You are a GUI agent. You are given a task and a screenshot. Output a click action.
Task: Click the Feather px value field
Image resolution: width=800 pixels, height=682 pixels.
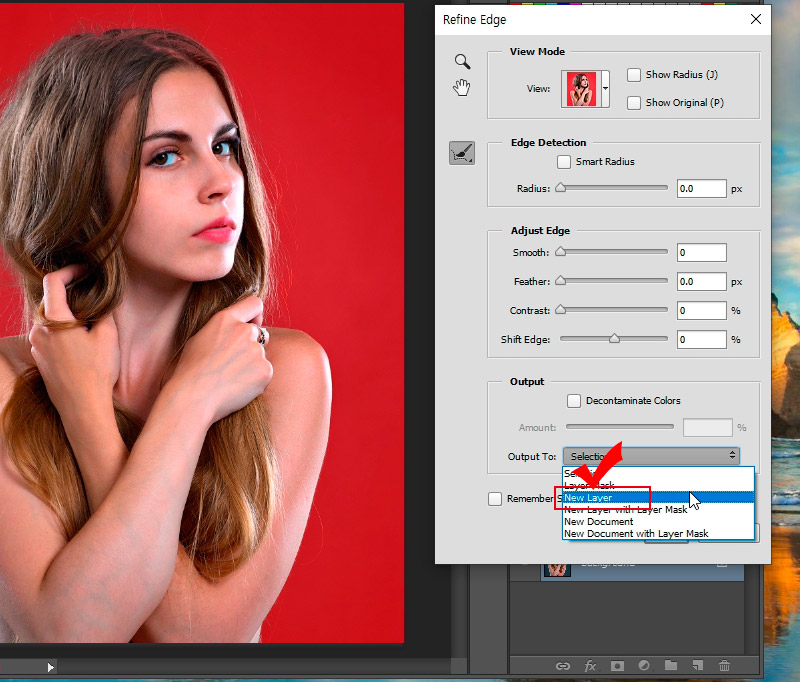702,282
